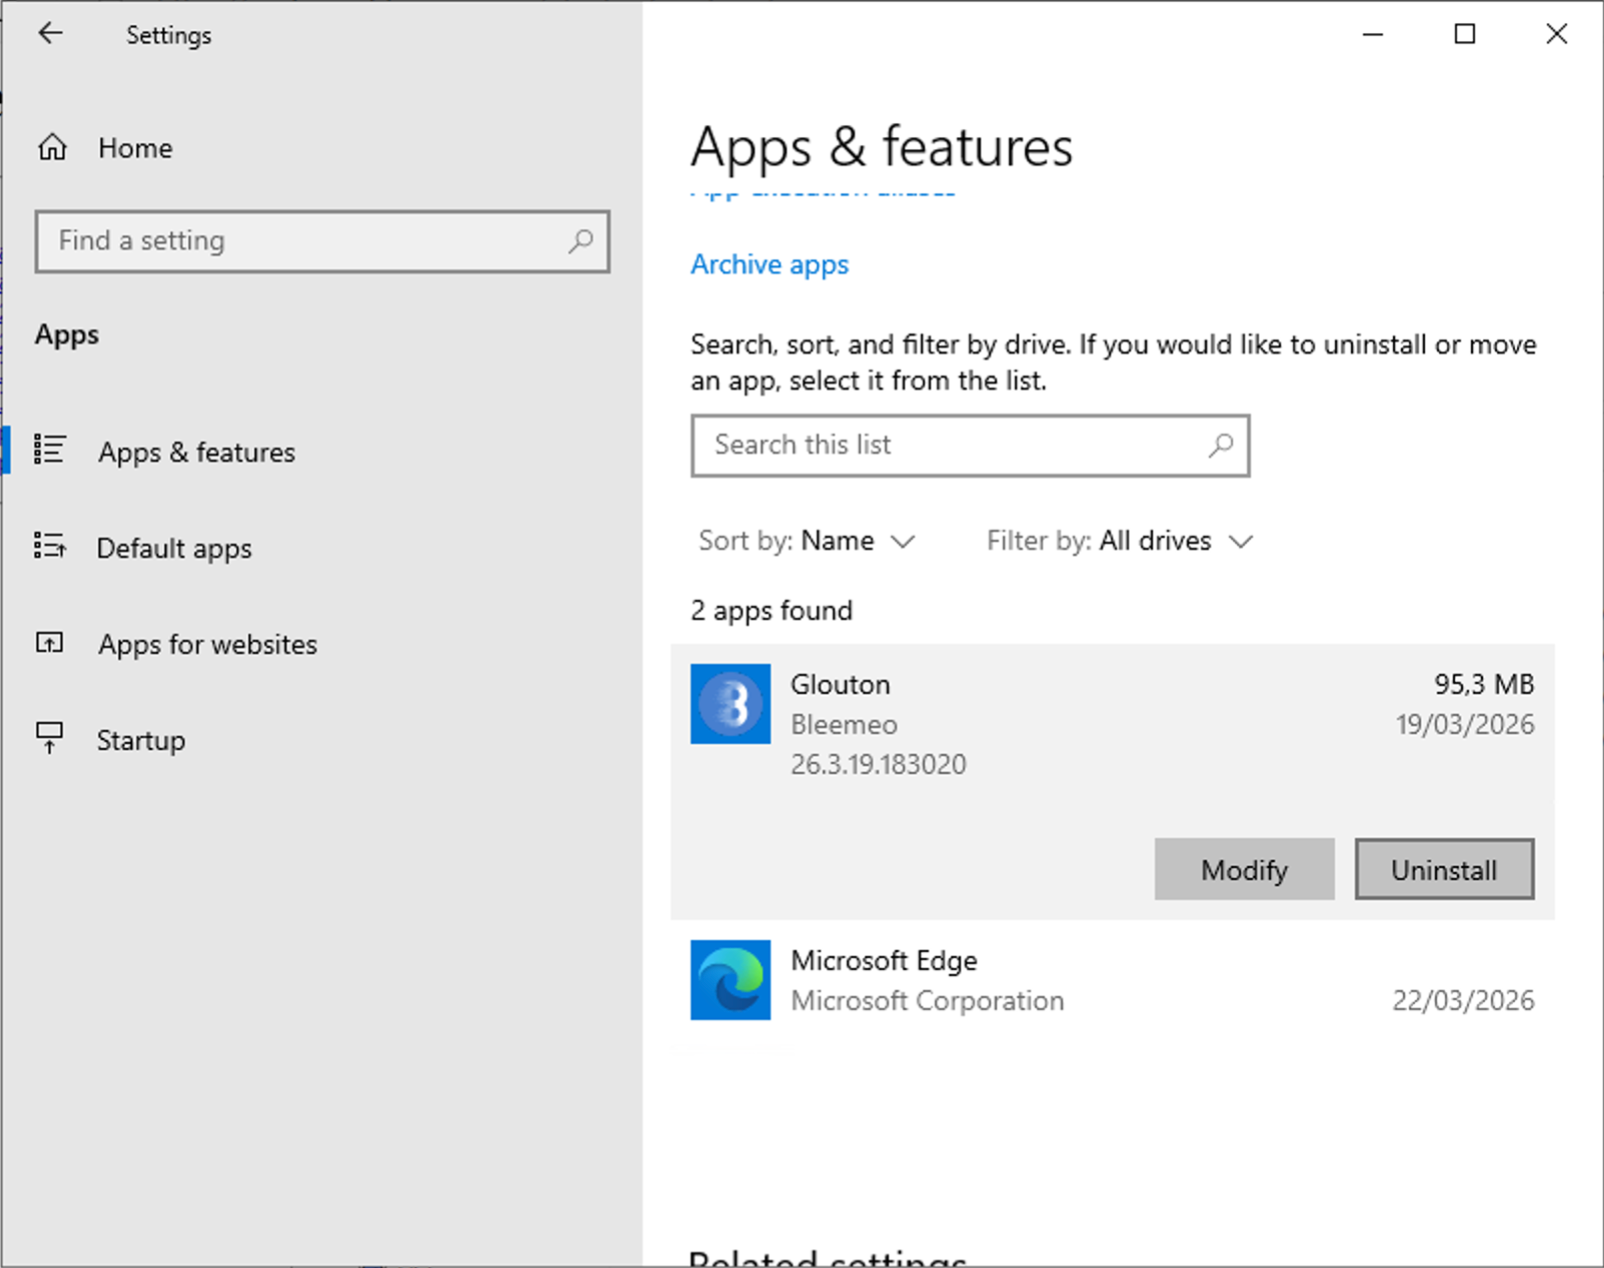Select the Home icon in the sidebar
Image resolution: width=1604 pixels, height=1268 pixels.
52,147
